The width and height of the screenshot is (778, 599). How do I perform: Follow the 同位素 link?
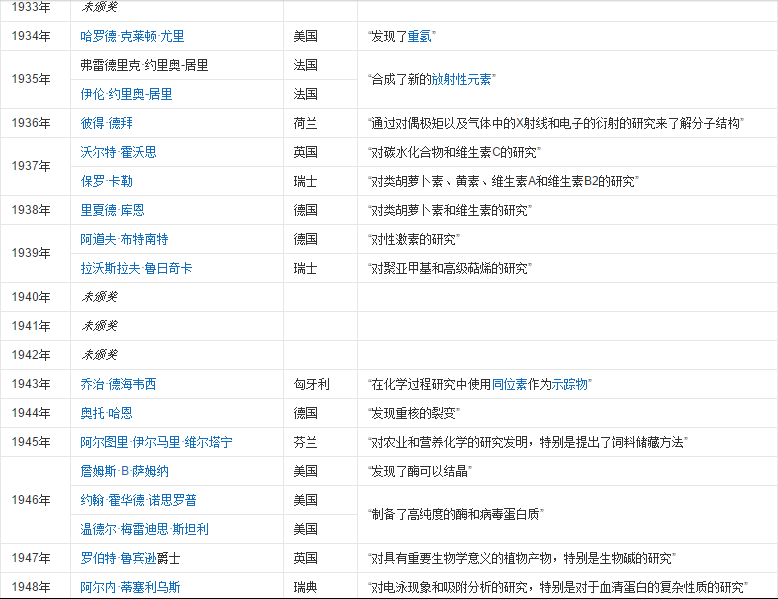point(509,384)
